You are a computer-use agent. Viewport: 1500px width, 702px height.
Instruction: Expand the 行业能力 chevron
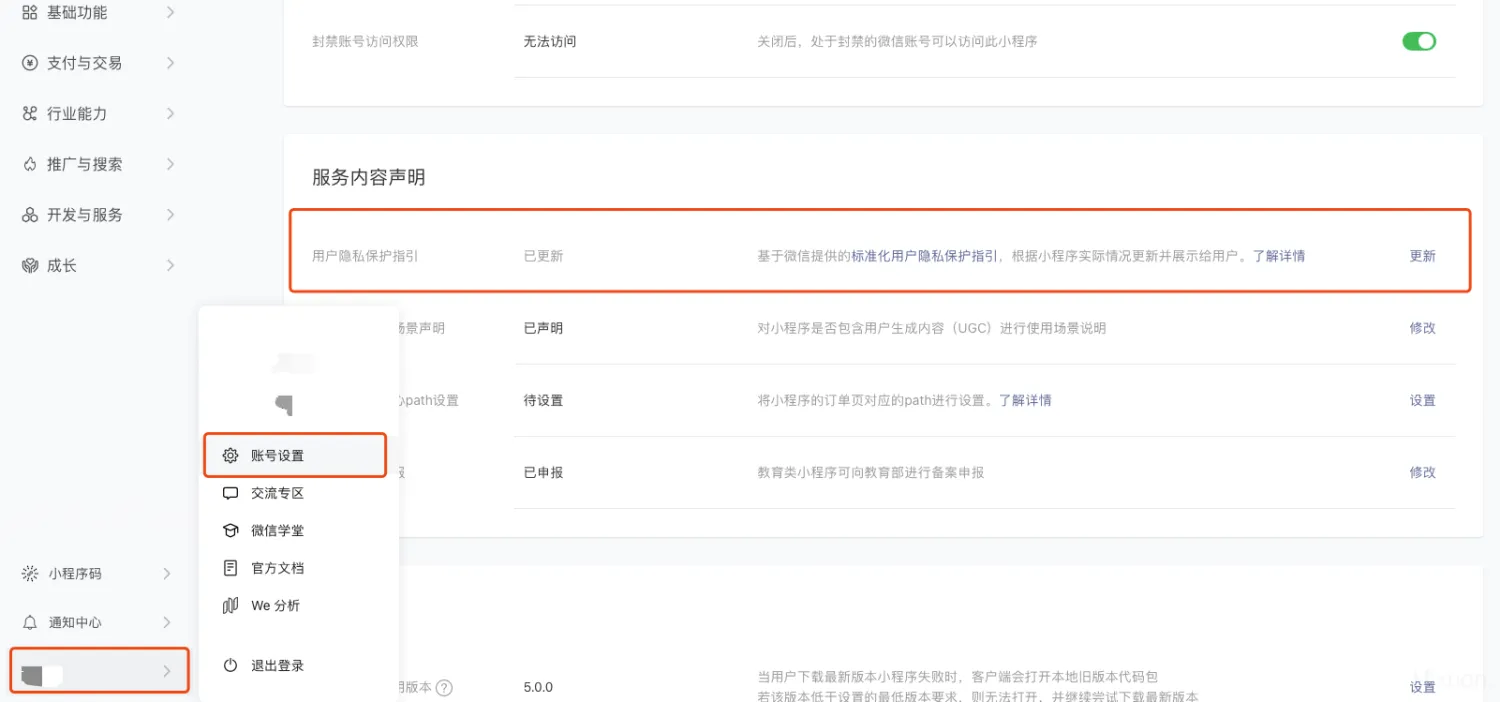click(170, 114)
